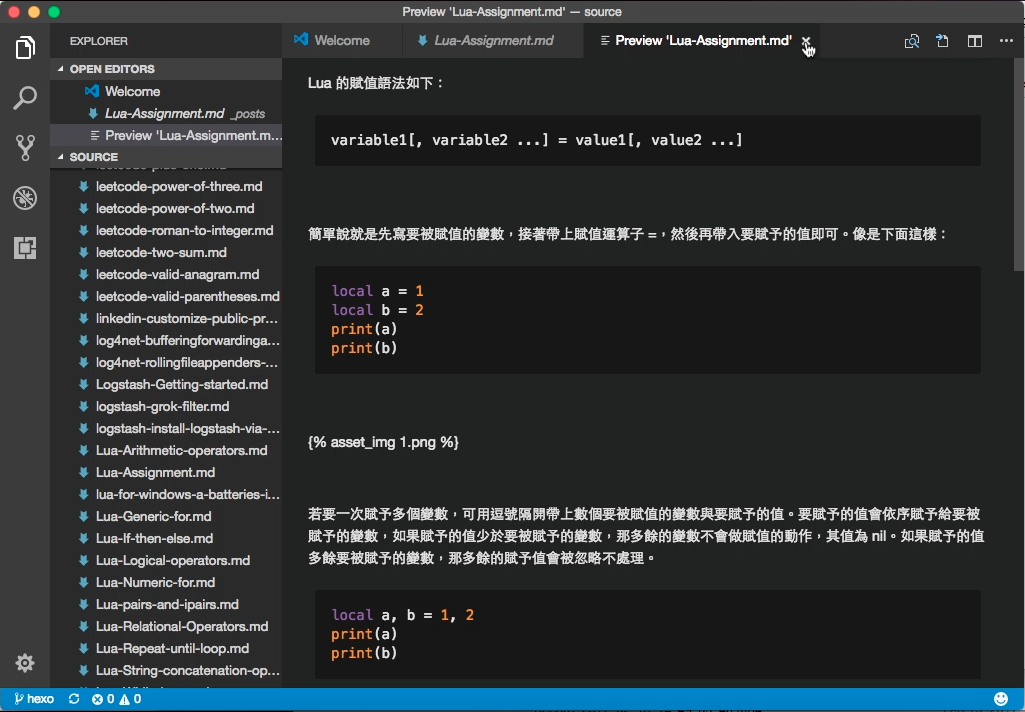
Task: Click the 'local a, b = 1, 2' code line
Action: pos(403,615)
